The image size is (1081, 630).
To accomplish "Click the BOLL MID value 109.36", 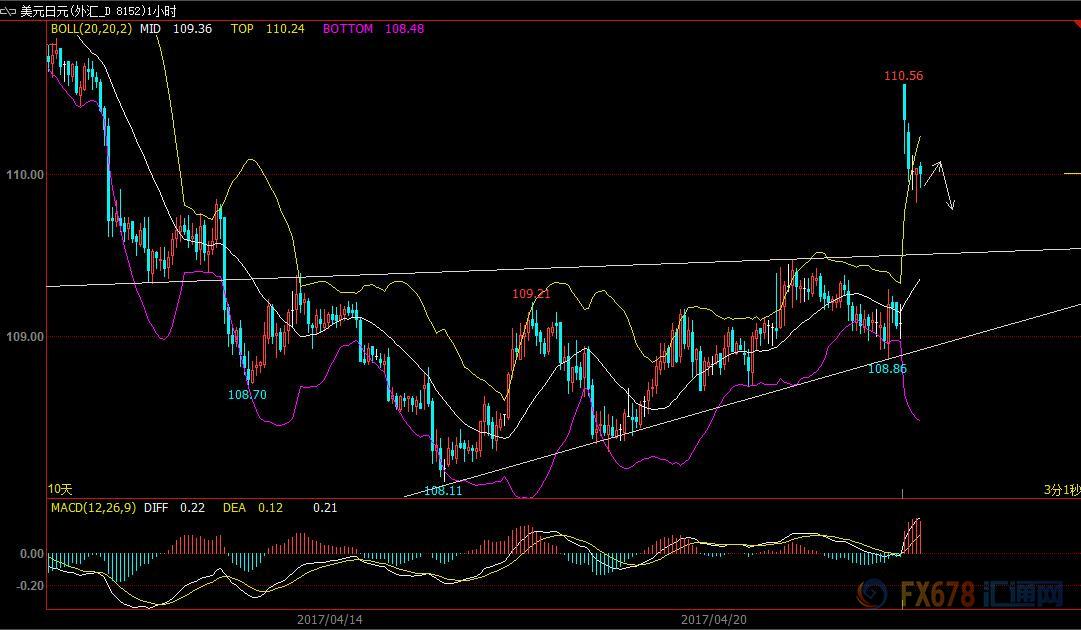I will [192, 29].
